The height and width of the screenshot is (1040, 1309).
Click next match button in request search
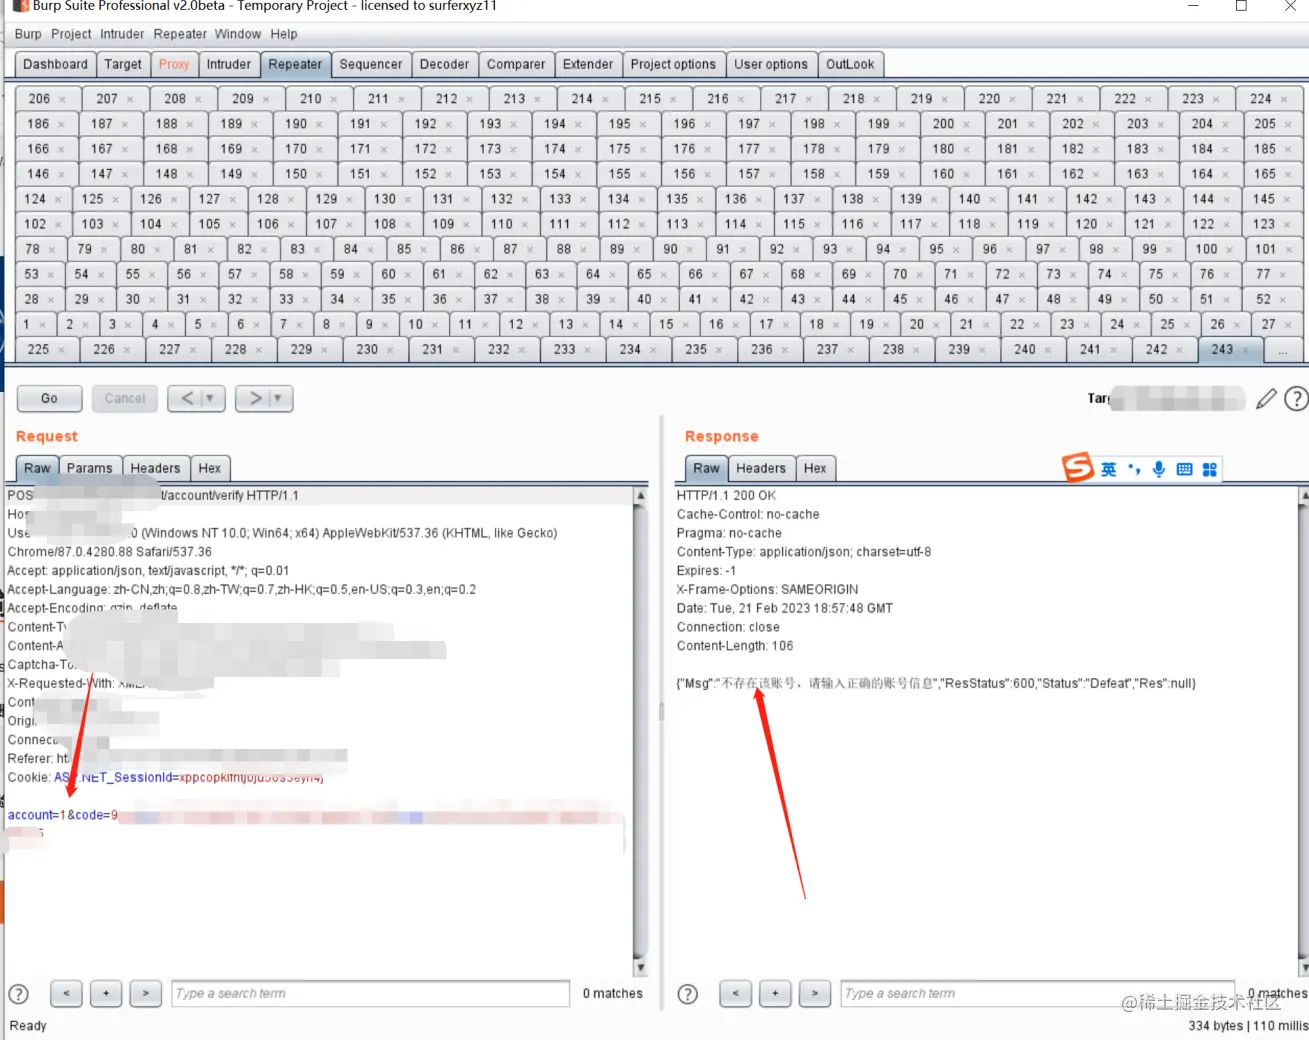pos(146,993)
